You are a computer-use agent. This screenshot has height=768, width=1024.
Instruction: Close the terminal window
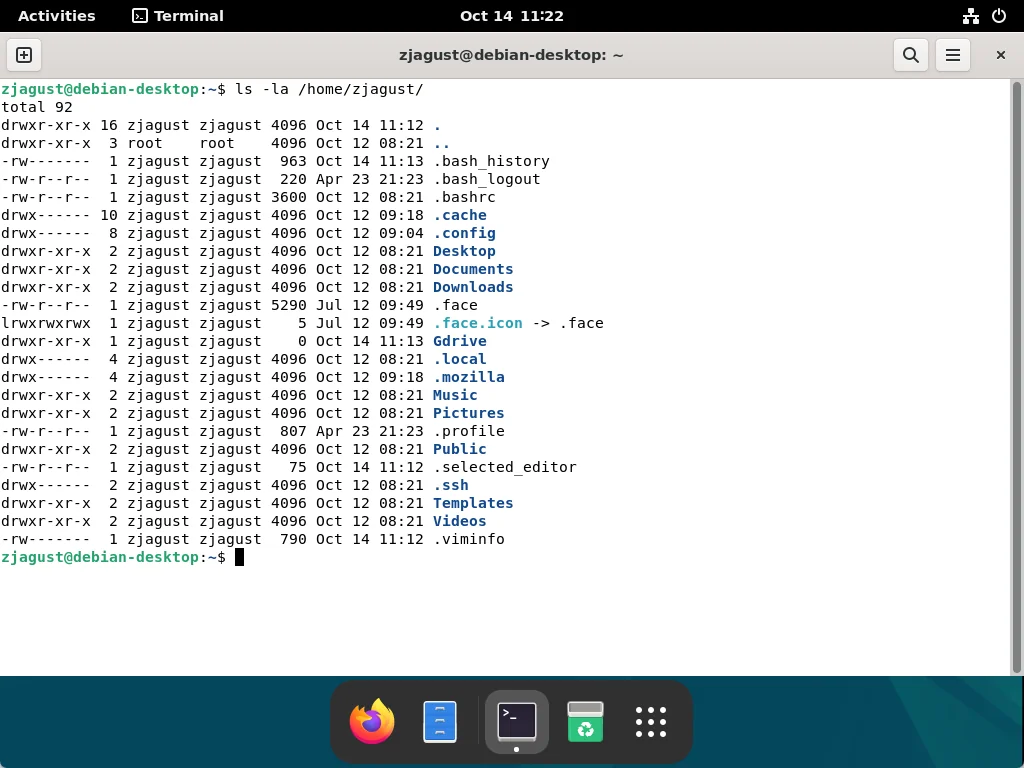tap(1000, 55)
